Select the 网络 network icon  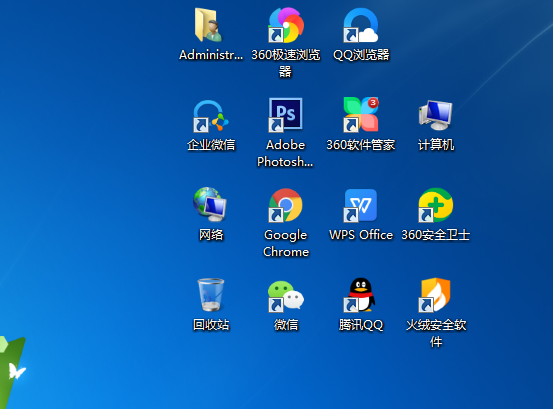click(x=210, y=204)
